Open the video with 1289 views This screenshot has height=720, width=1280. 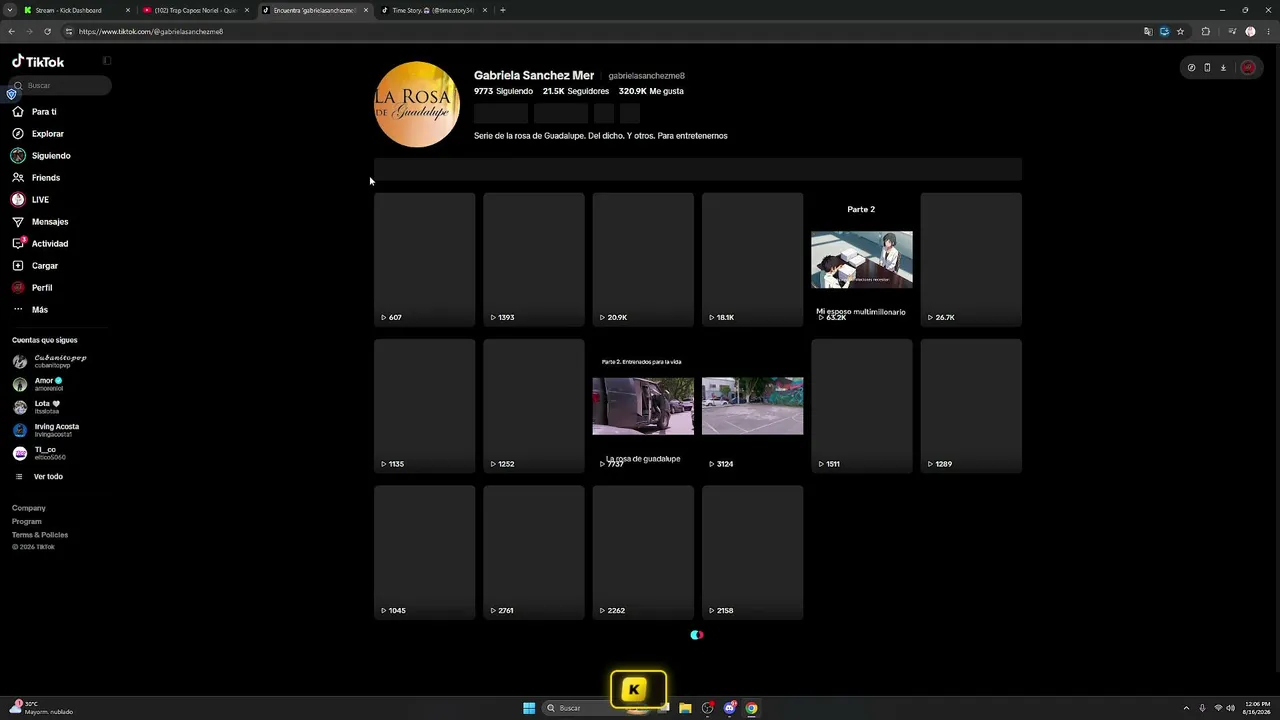971,406
